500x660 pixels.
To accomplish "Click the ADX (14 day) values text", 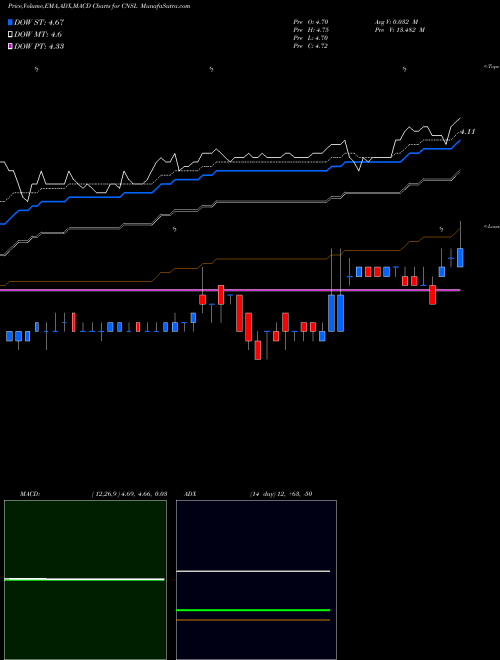I will tap(281, 494).
